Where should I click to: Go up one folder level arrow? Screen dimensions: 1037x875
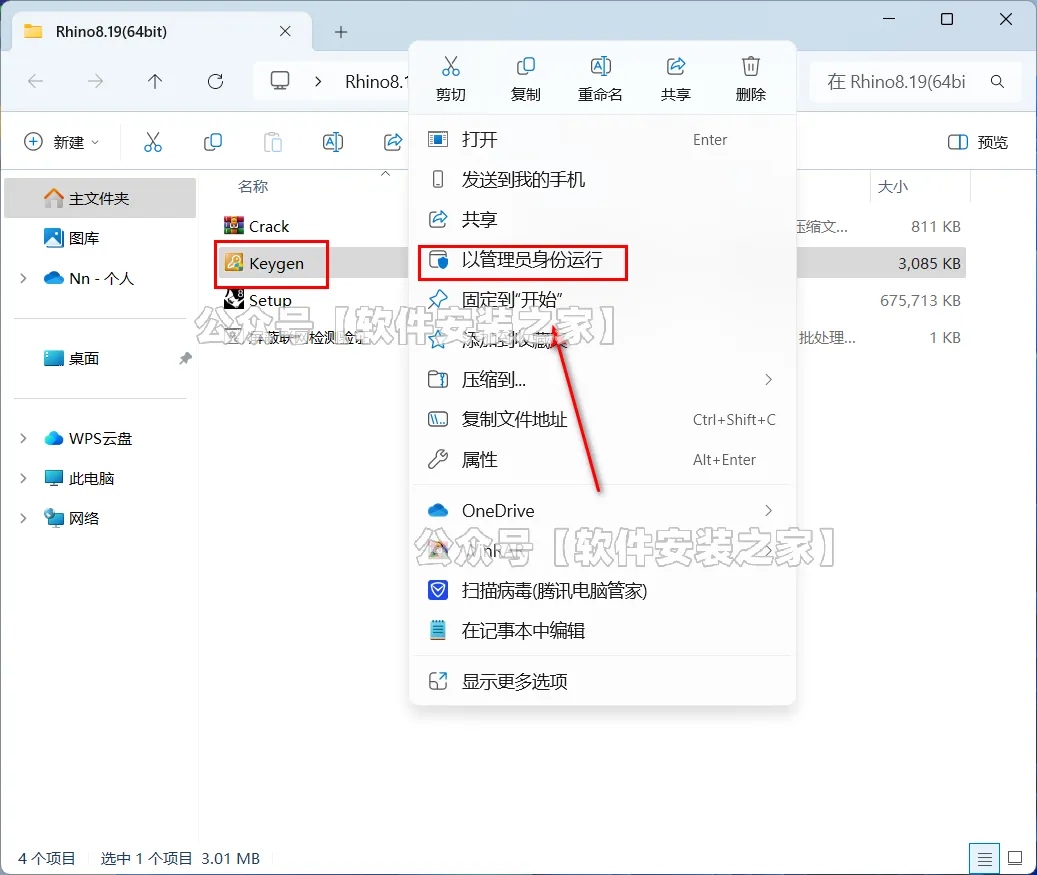pyautogui.click(x=155, y=81)
